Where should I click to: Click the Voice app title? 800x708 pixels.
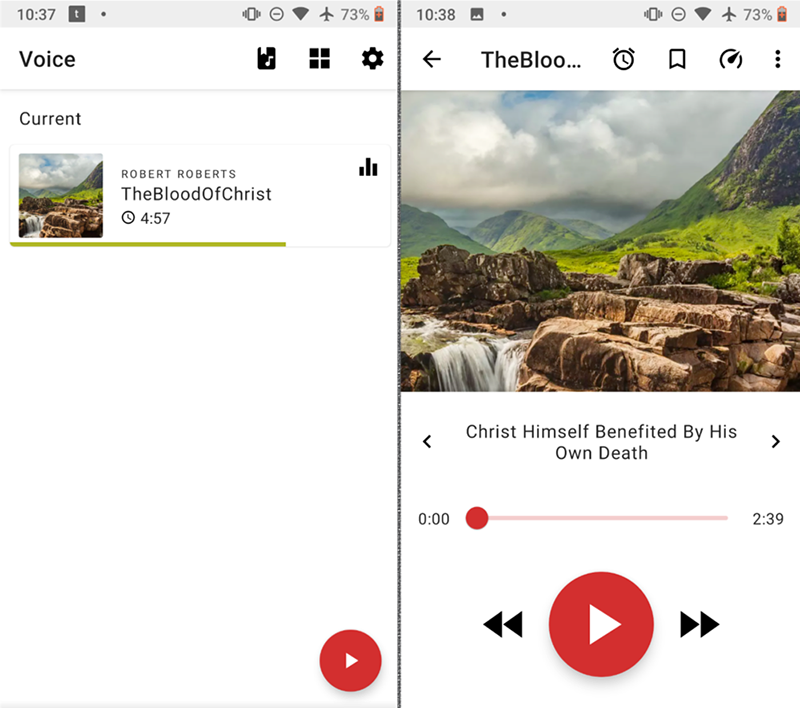[x=47, y=59]
